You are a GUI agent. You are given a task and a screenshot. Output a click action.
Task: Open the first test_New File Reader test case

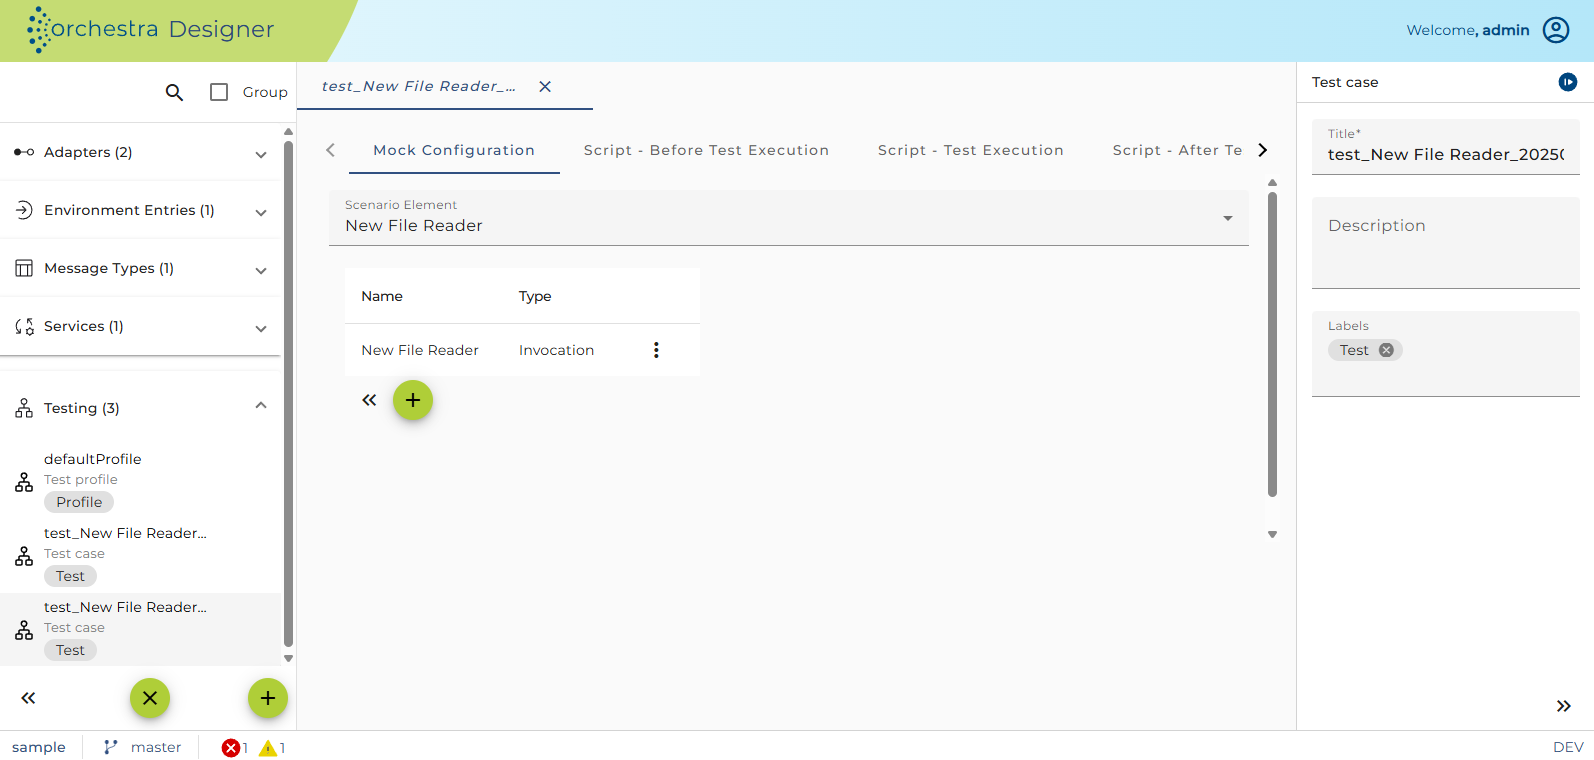coord(140,555)
